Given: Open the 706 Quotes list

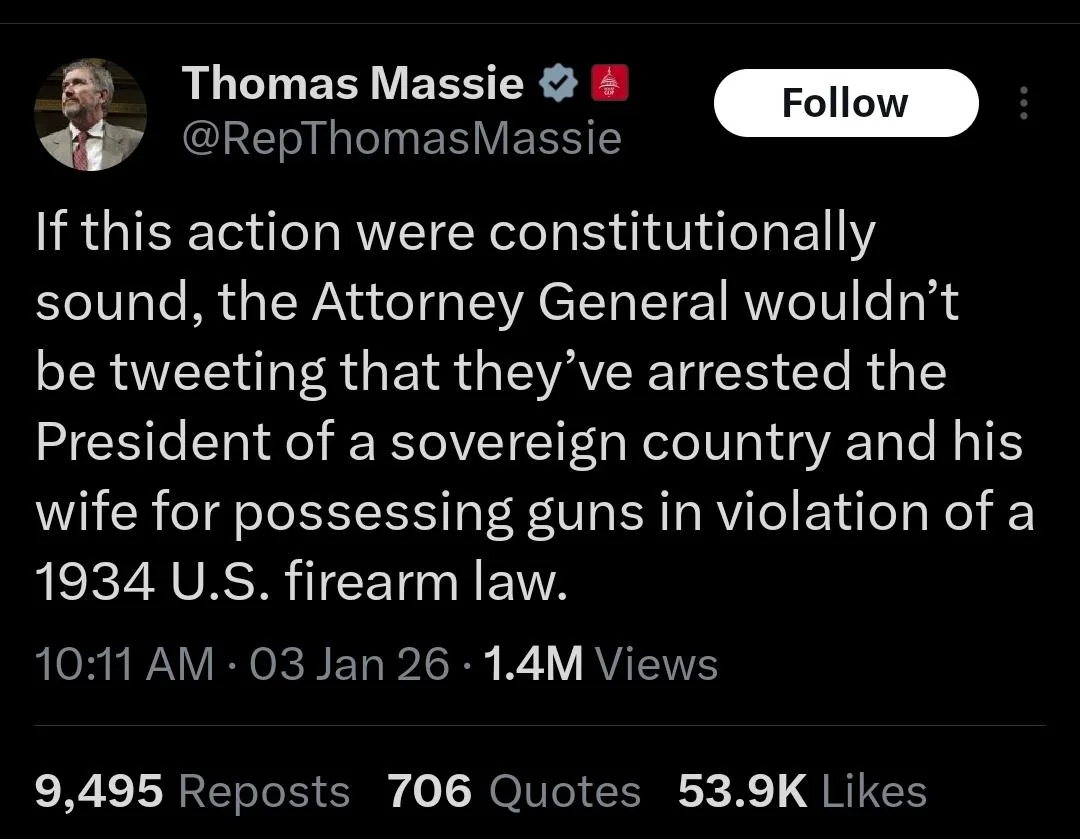Looking at the screenshot, I should tap(514, 792).
